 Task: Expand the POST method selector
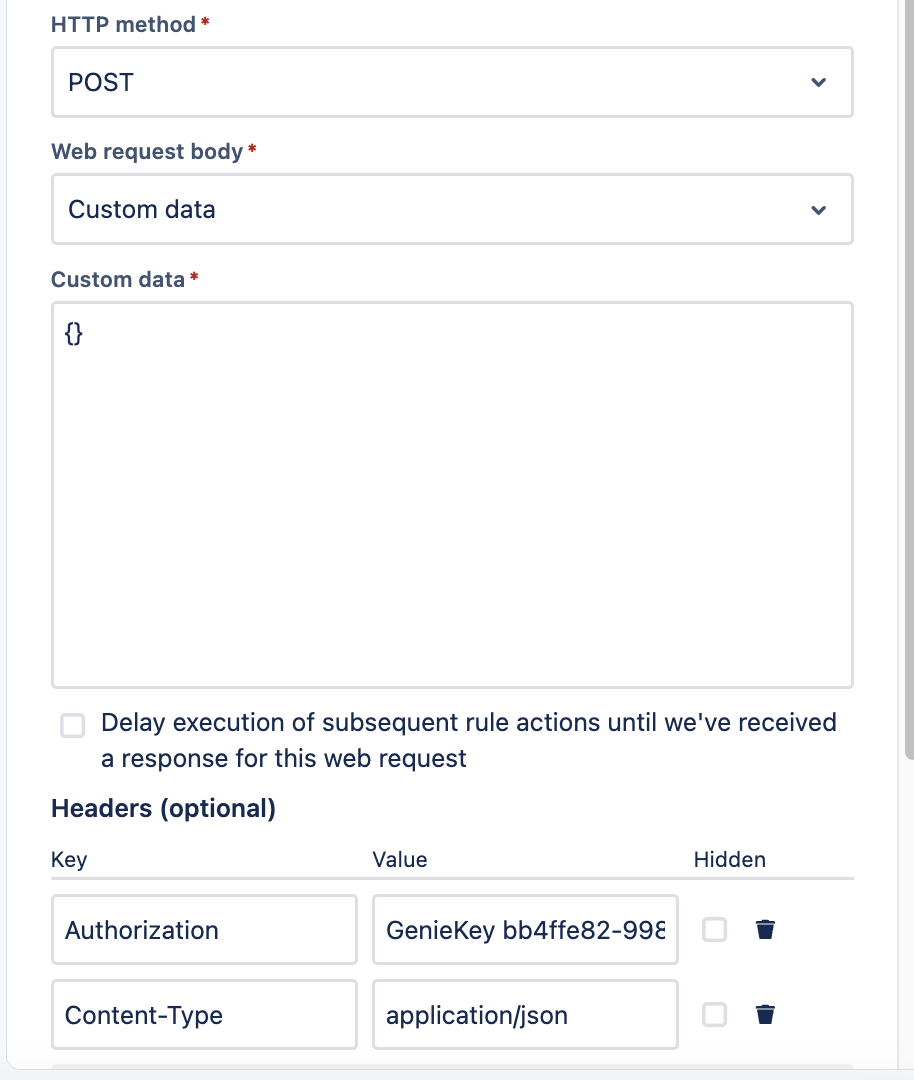(453, 82)
